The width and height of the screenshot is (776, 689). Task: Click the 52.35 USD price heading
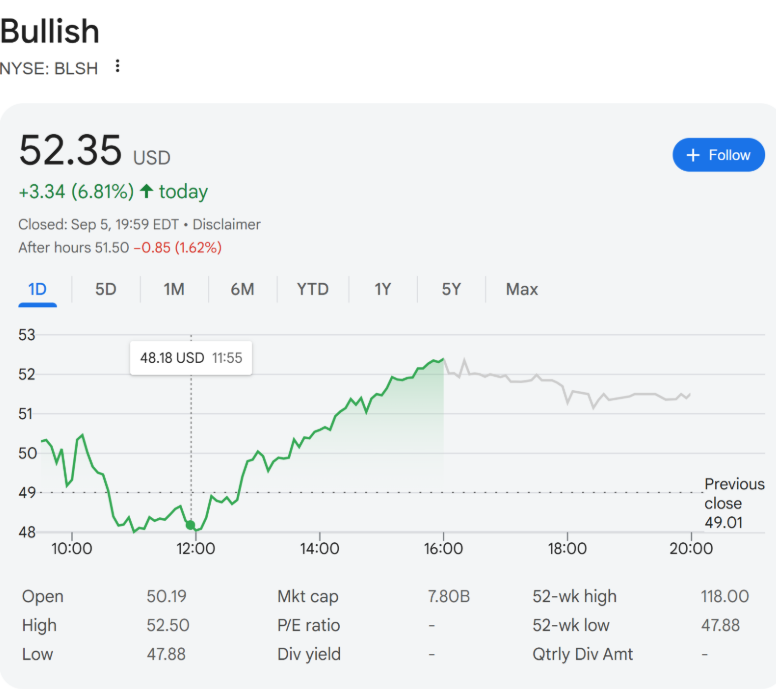pos(94,151)
